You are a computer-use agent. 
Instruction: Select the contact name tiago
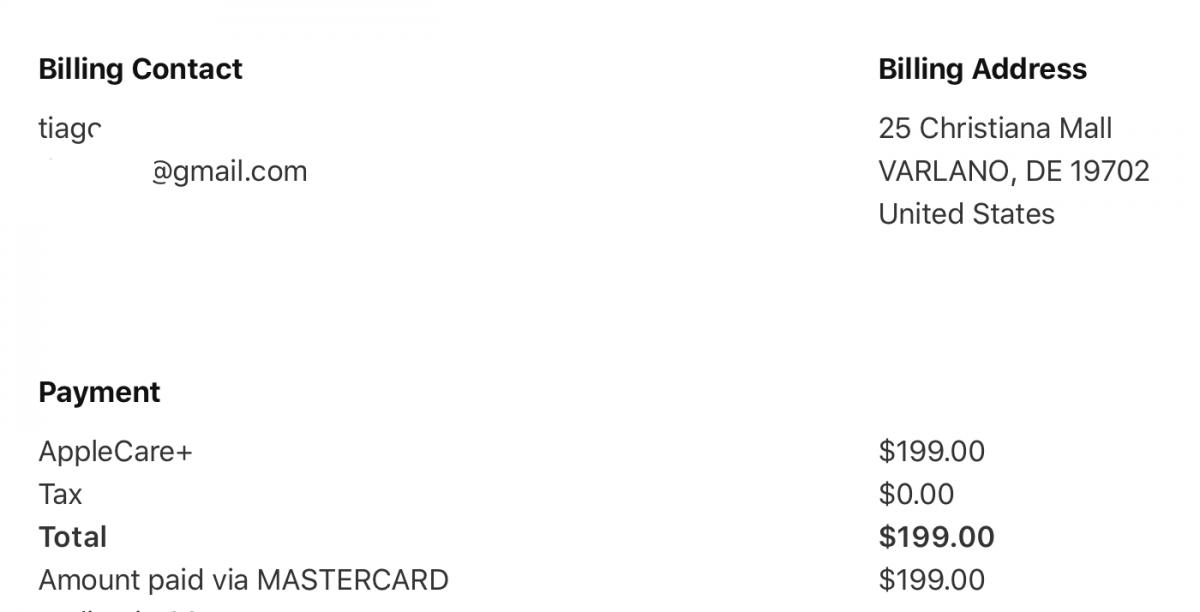(x=70, y=130)
